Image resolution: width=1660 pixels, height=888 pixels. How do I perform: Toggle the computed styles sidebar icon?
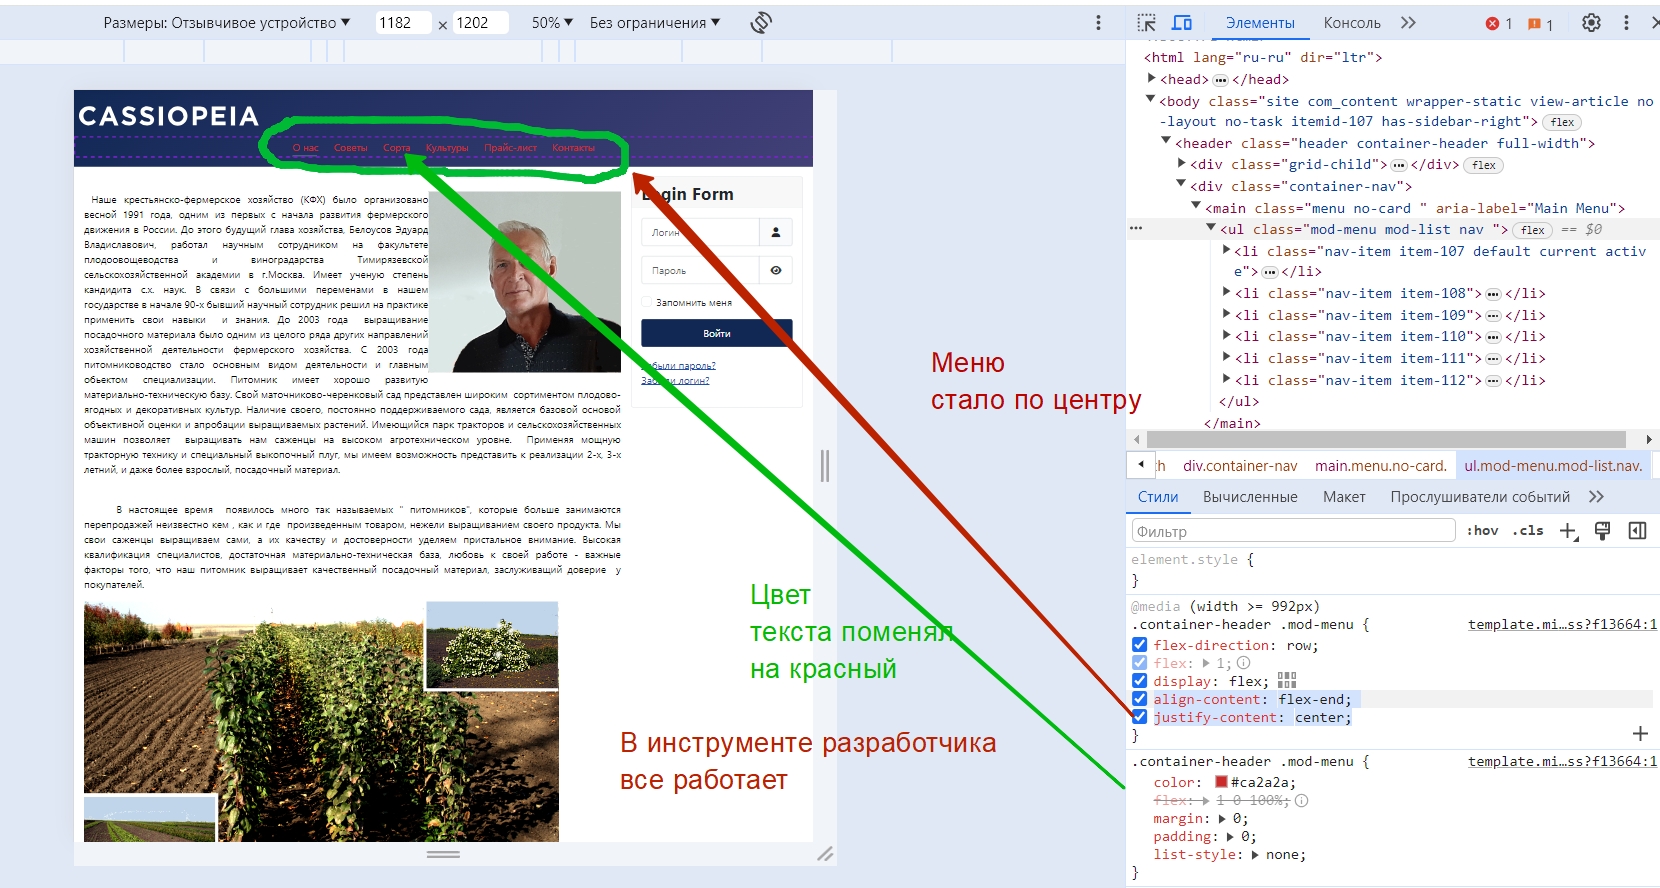[1637, 531]
